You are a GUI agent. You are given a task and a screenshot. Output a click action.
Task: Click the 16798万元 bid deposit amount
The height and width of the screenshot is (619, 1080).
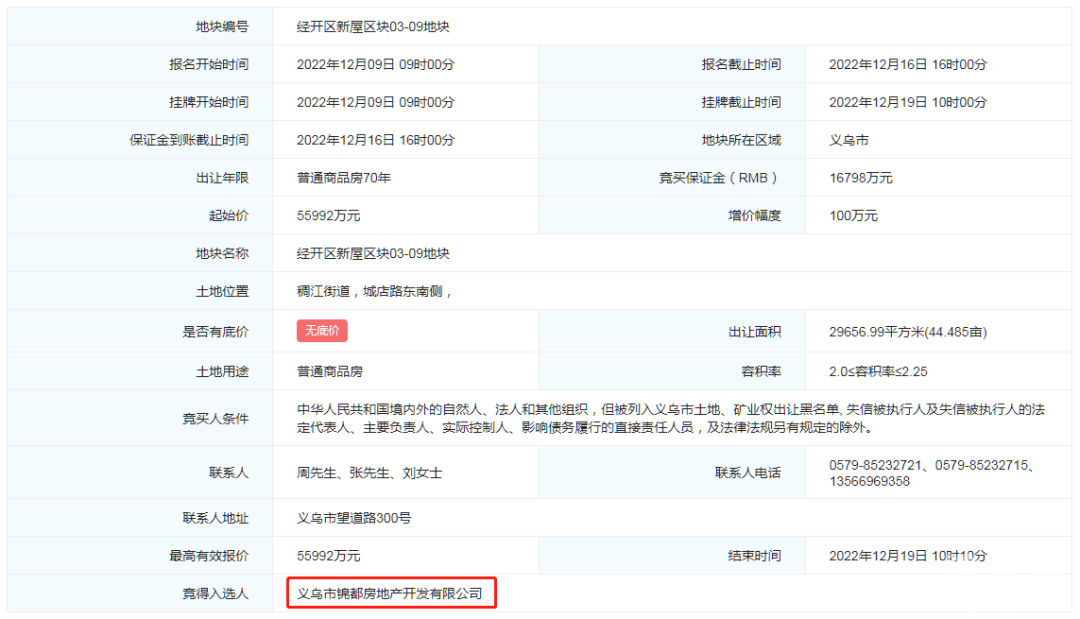click(860, 178)
